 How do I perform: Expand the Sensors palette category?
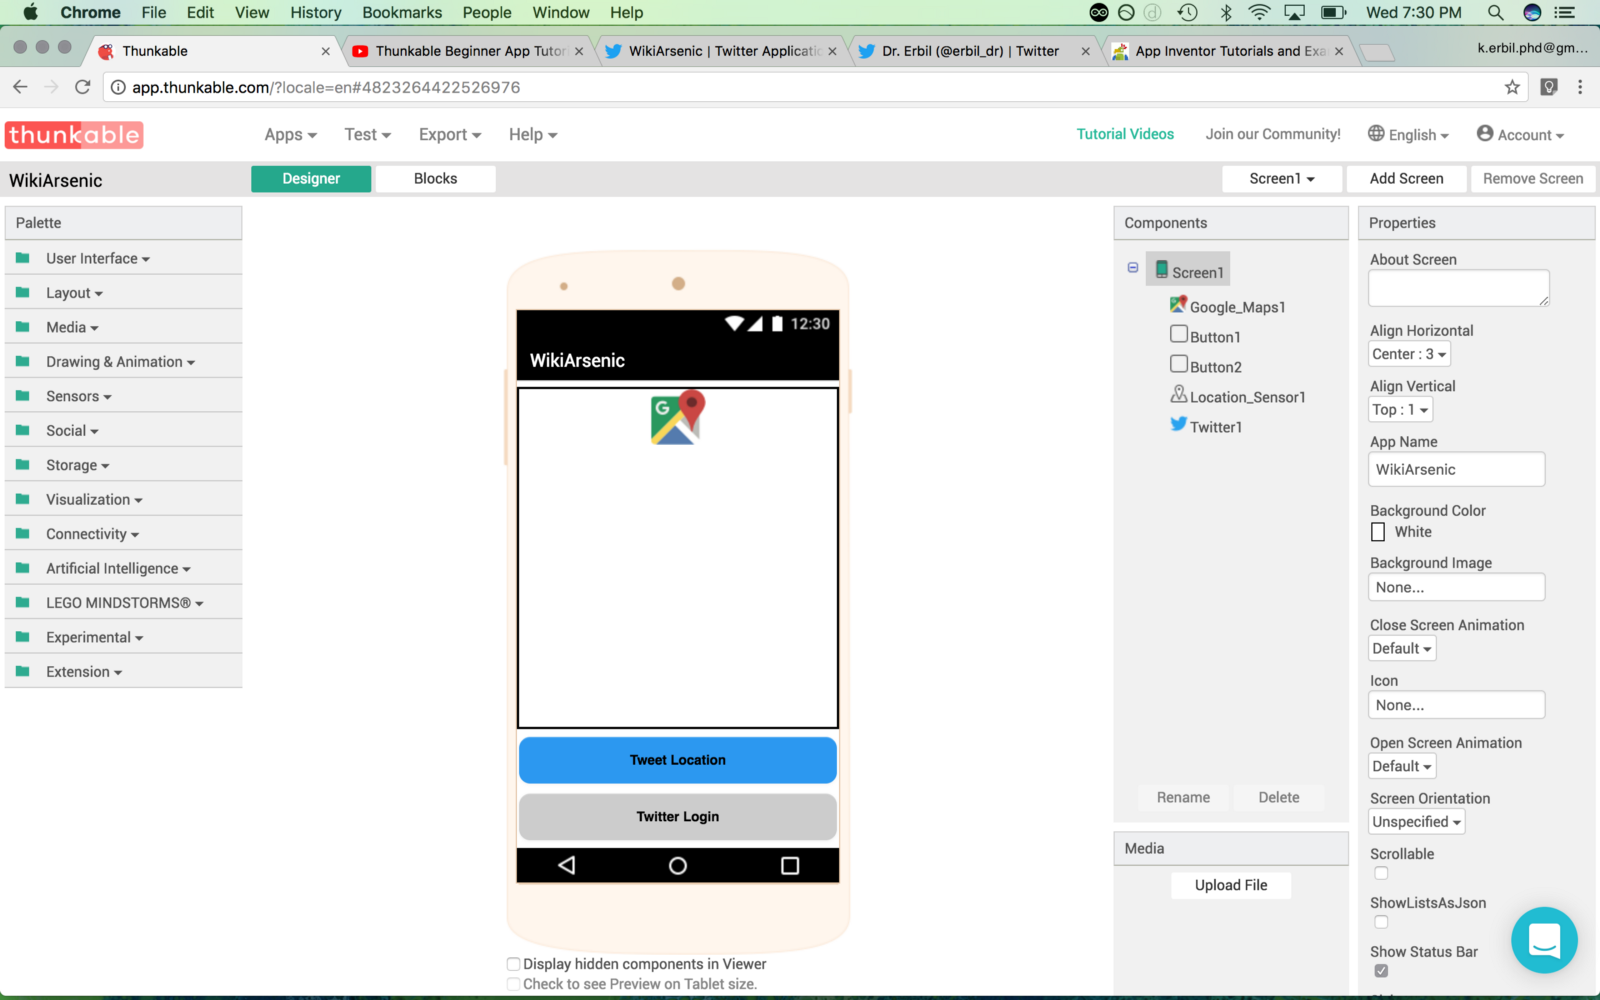coord(79,396)
